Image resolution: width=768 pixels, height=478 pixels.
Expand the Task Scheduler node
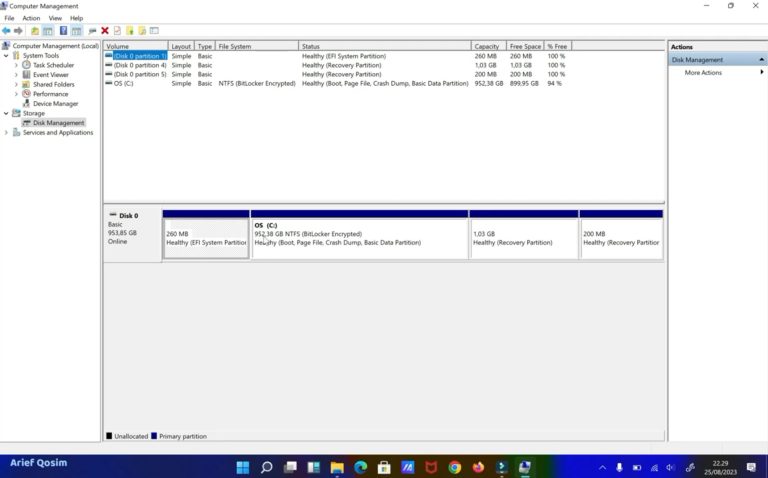pyautogui.click(x=16, y=65)
